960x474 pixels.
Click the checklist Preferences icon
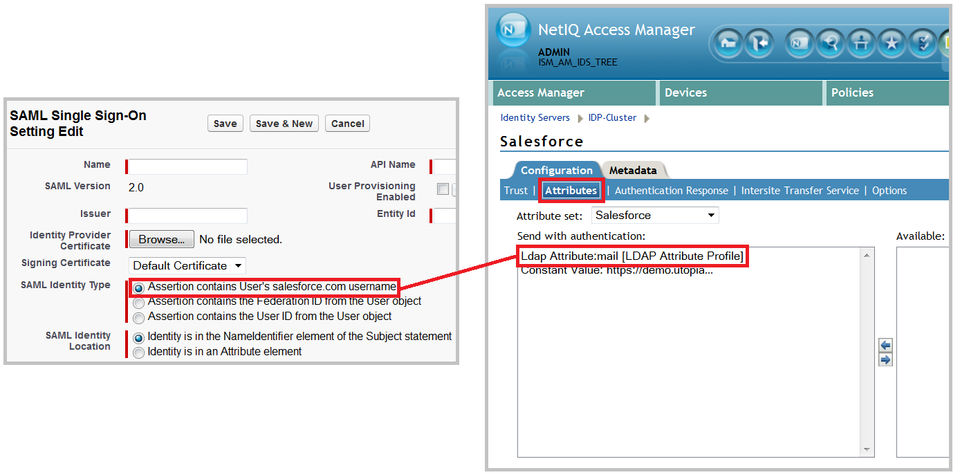pos(923,44)
